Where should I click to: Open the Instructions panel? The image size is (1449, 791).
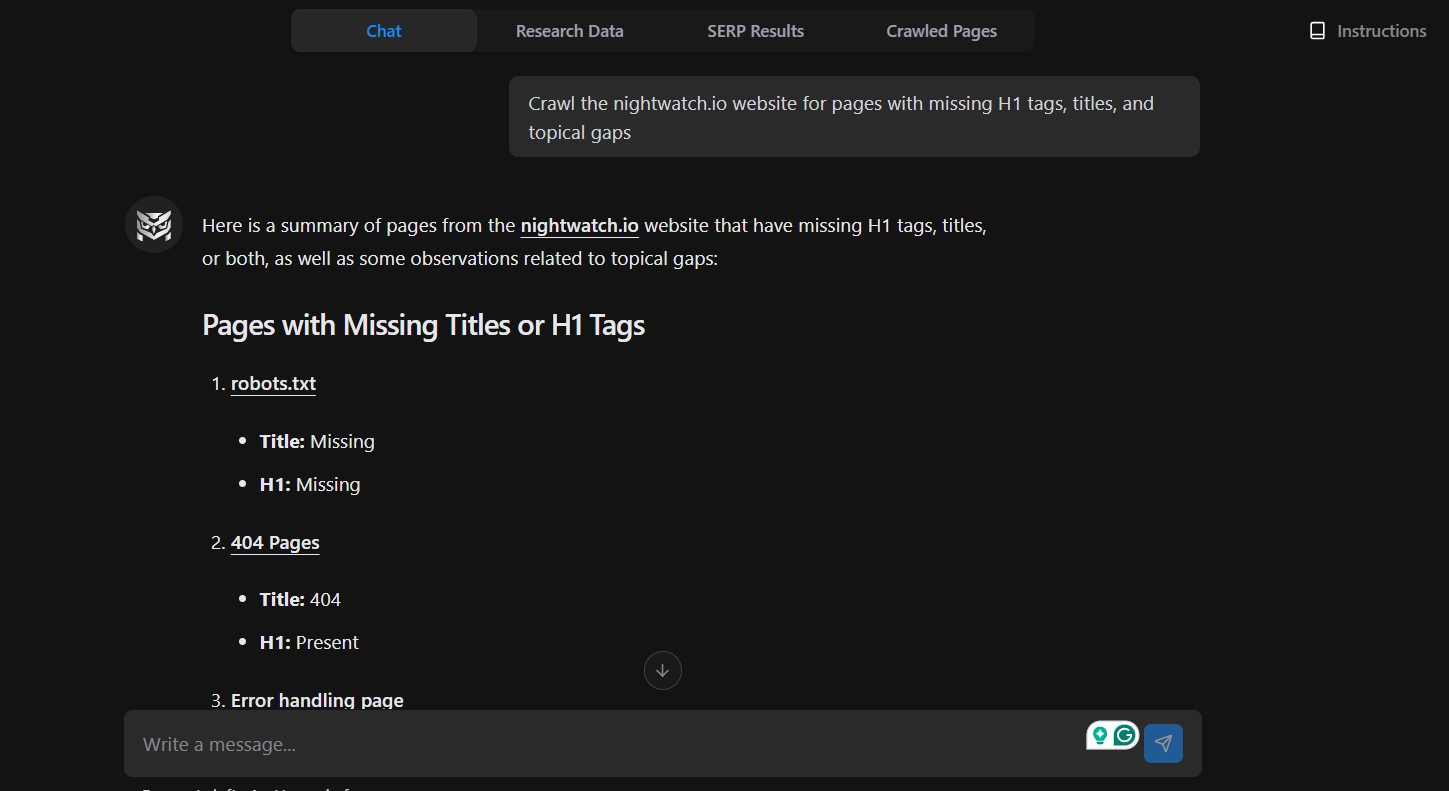(1367, 31)
